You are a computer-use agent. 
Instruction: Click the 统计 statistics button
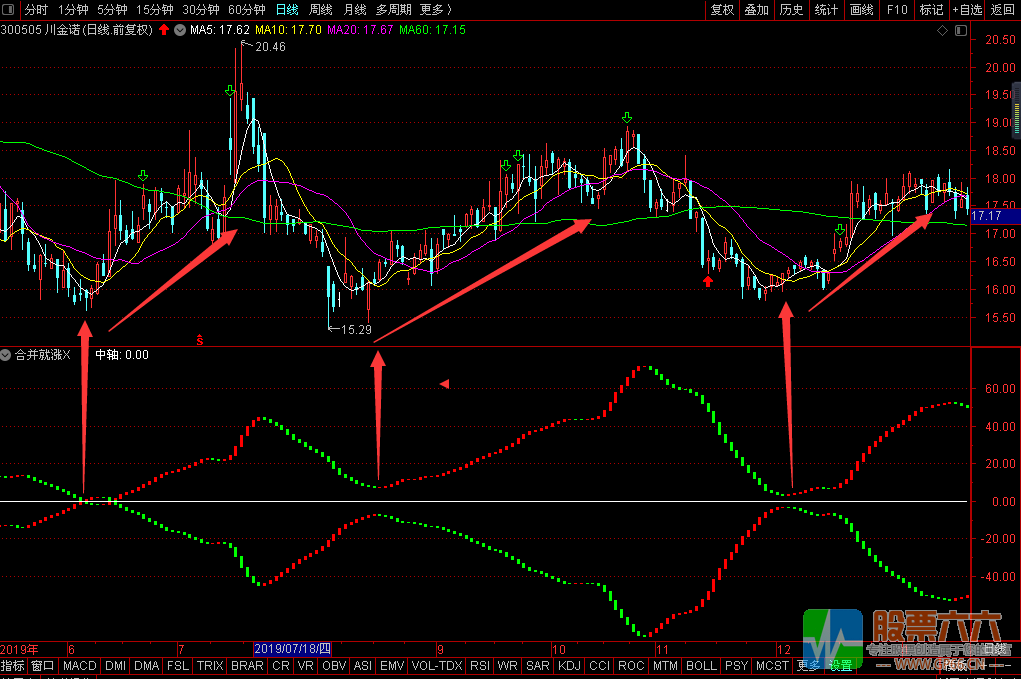(826, 10)
